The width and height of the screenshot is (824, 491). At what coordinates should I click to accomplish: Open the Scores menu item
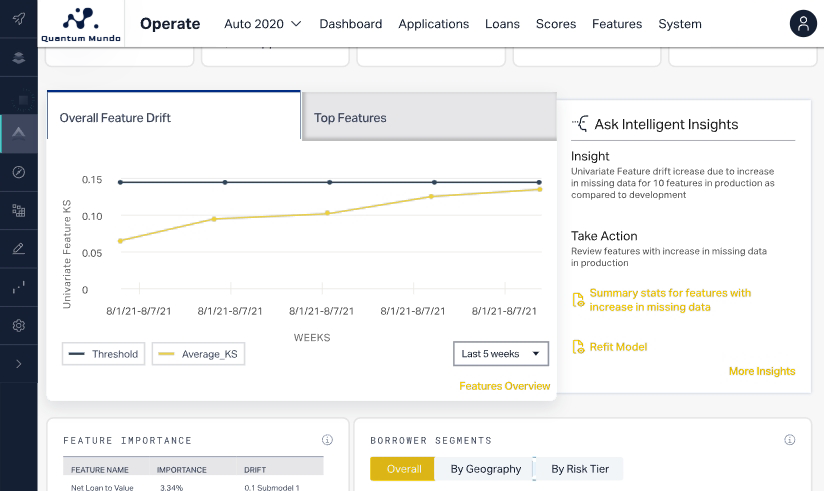555,24
